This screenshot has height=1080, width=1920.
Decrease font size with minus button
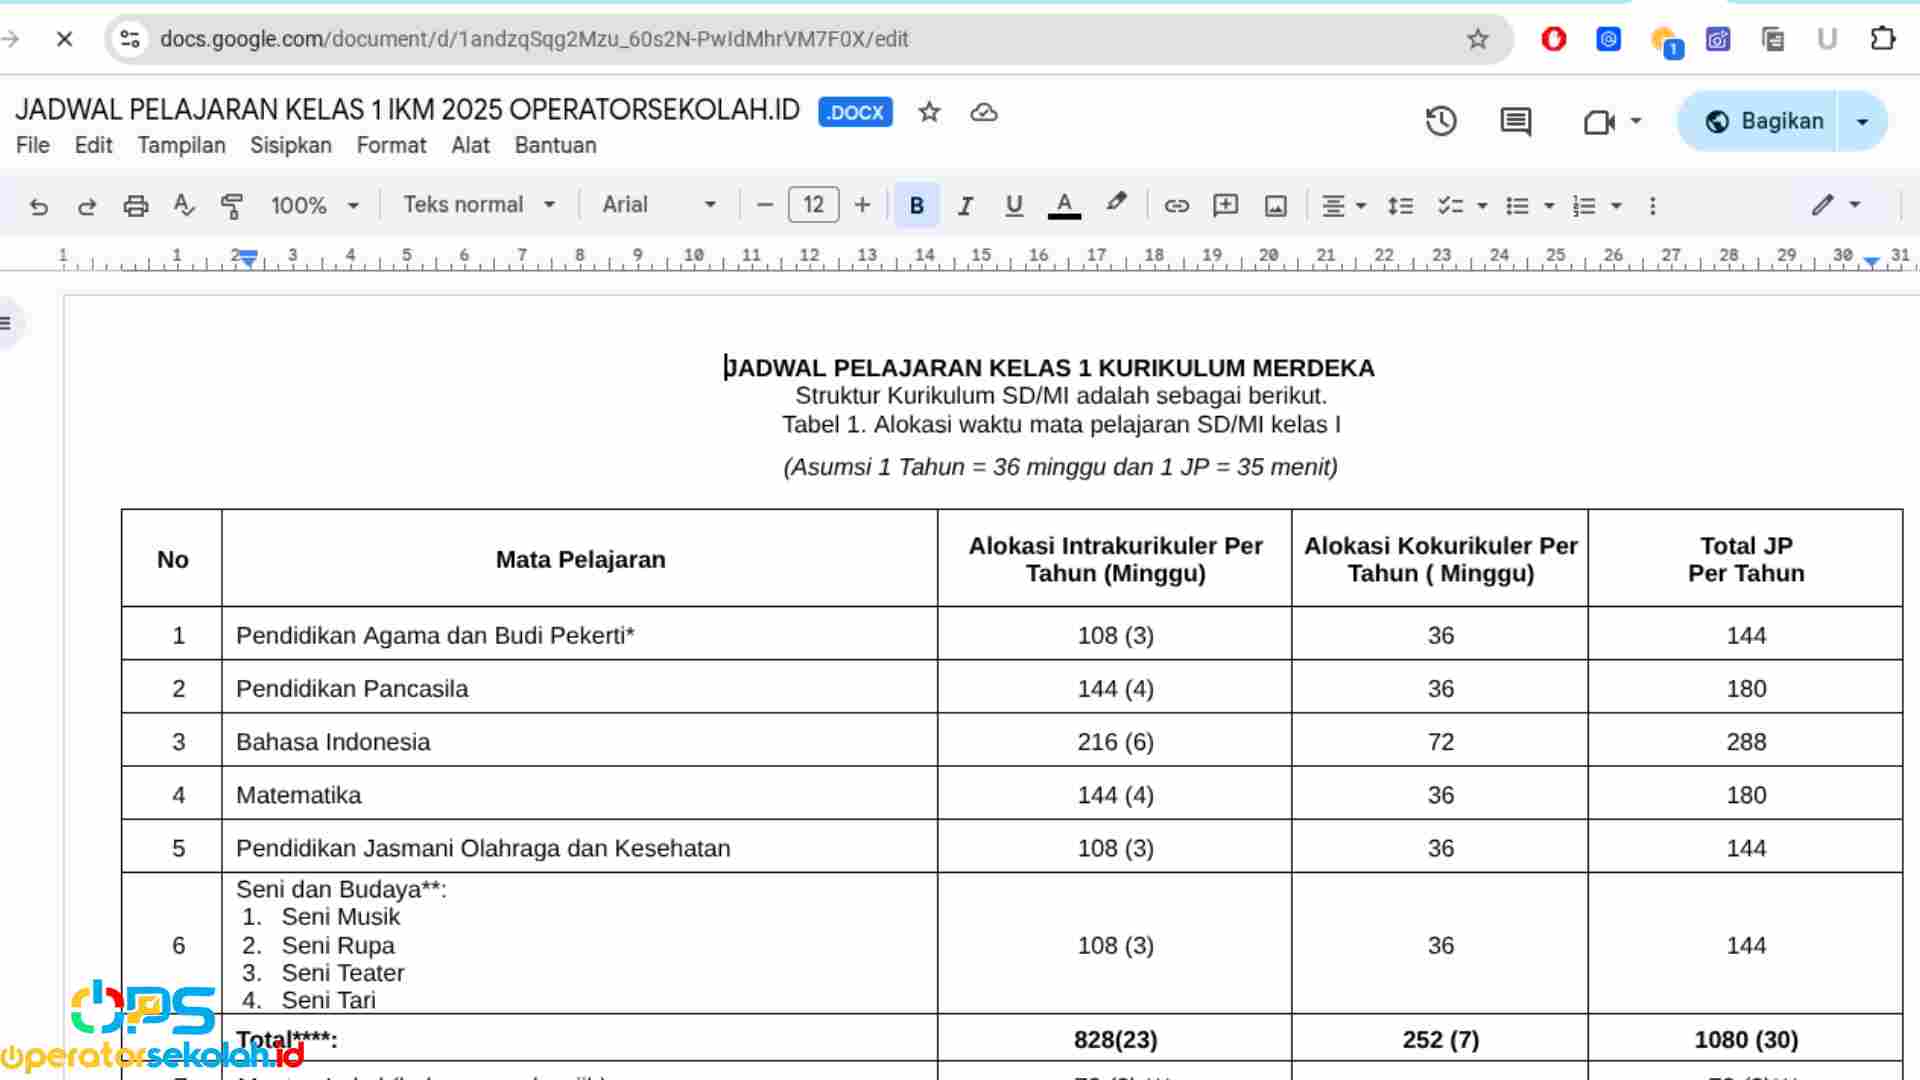(765, 206)
